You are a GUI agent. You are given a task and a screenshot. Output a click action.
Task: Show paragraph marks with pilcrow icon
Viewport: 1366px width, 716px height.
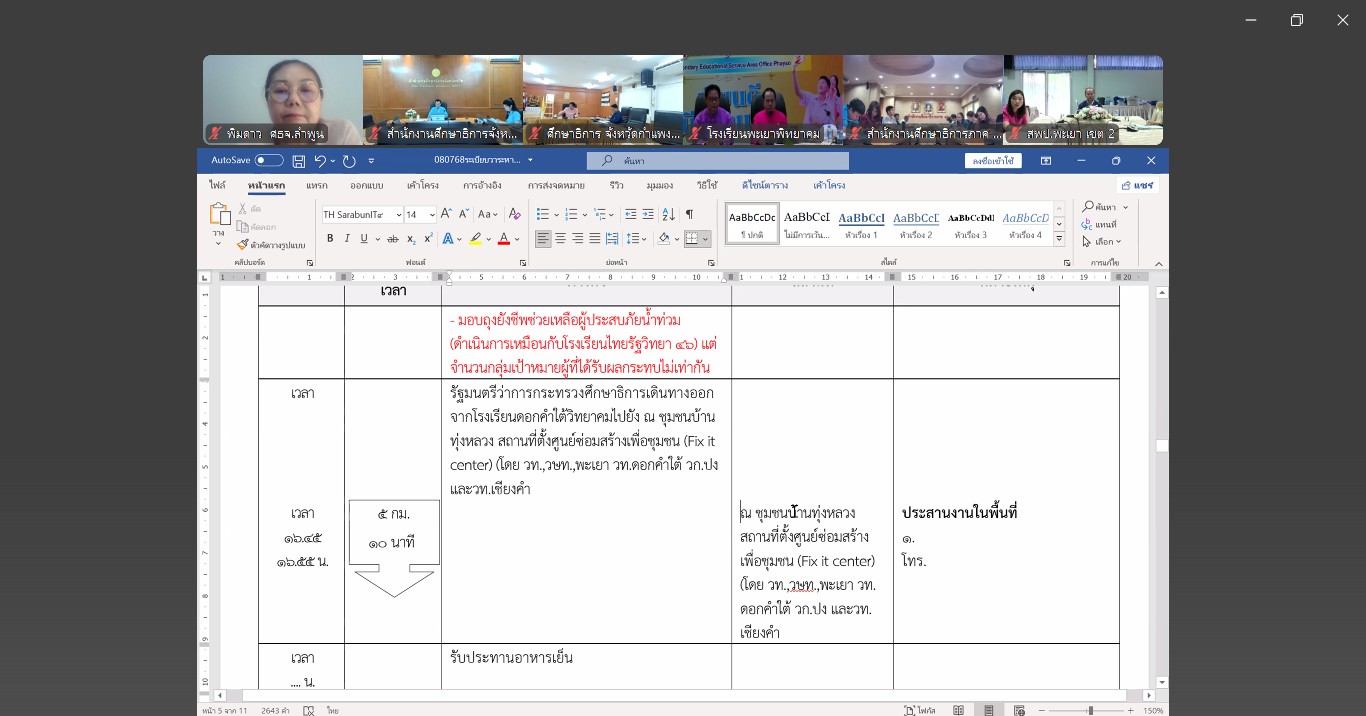coord(689,214)
